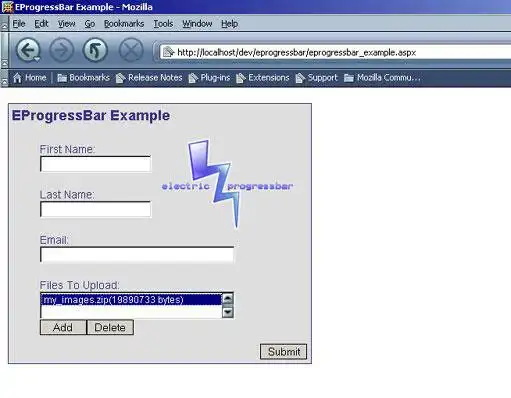Click the Mozilla window title icon
511x398 pixels.
point(7,7)
